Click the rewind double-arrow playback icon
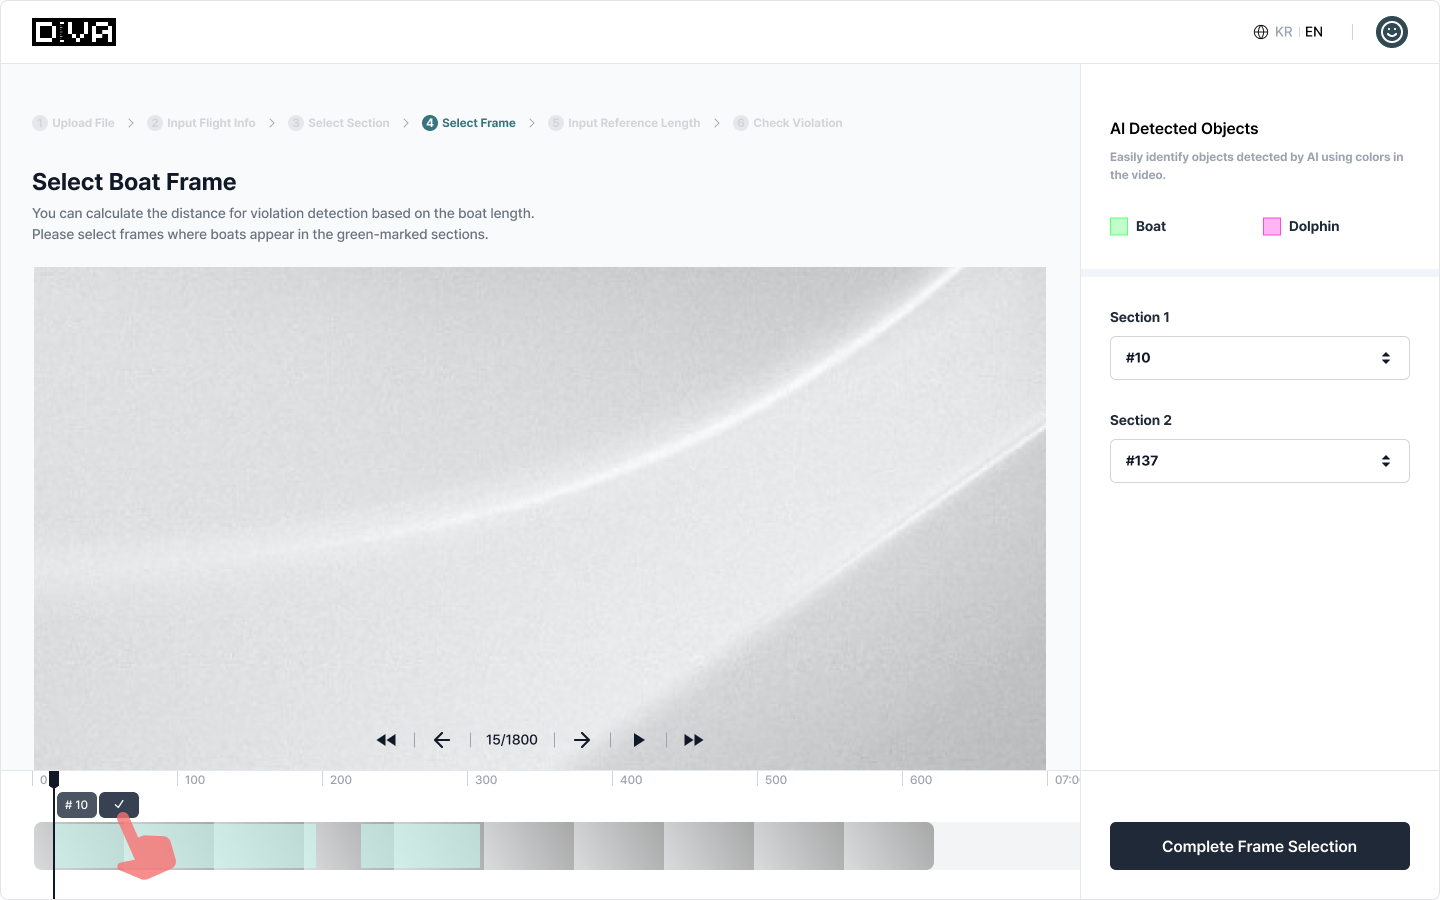Viewport: 1440px width, 900px height. [x=386, y=740]
